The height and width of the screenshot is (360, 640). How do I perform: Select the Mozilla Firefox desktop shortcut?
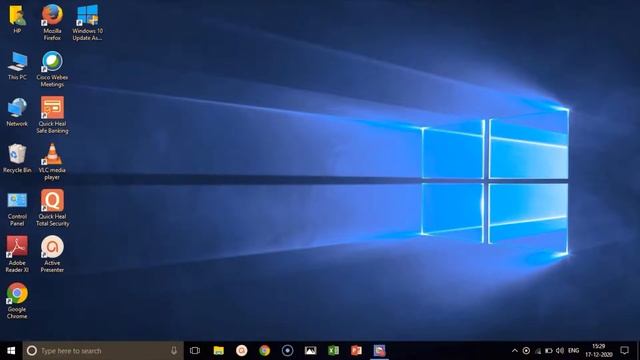(52, 22)
